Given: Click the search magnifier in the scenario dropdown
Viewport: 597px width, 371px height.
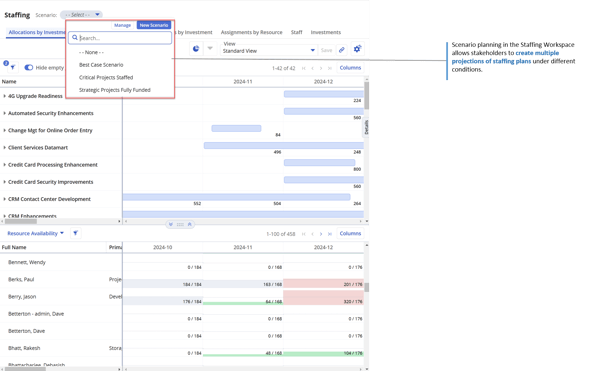Looking at the screenshot, I should 75,38.
